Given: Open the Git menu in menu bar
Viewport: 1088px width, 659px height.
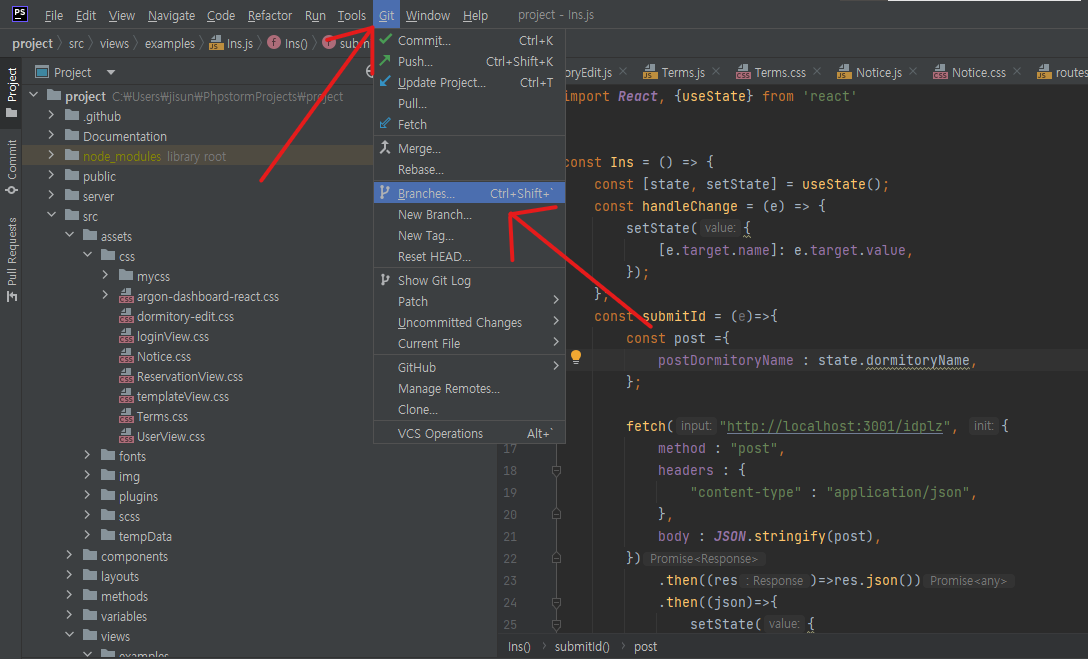Looking at the screenshot, I should click(x=386, y=15).
